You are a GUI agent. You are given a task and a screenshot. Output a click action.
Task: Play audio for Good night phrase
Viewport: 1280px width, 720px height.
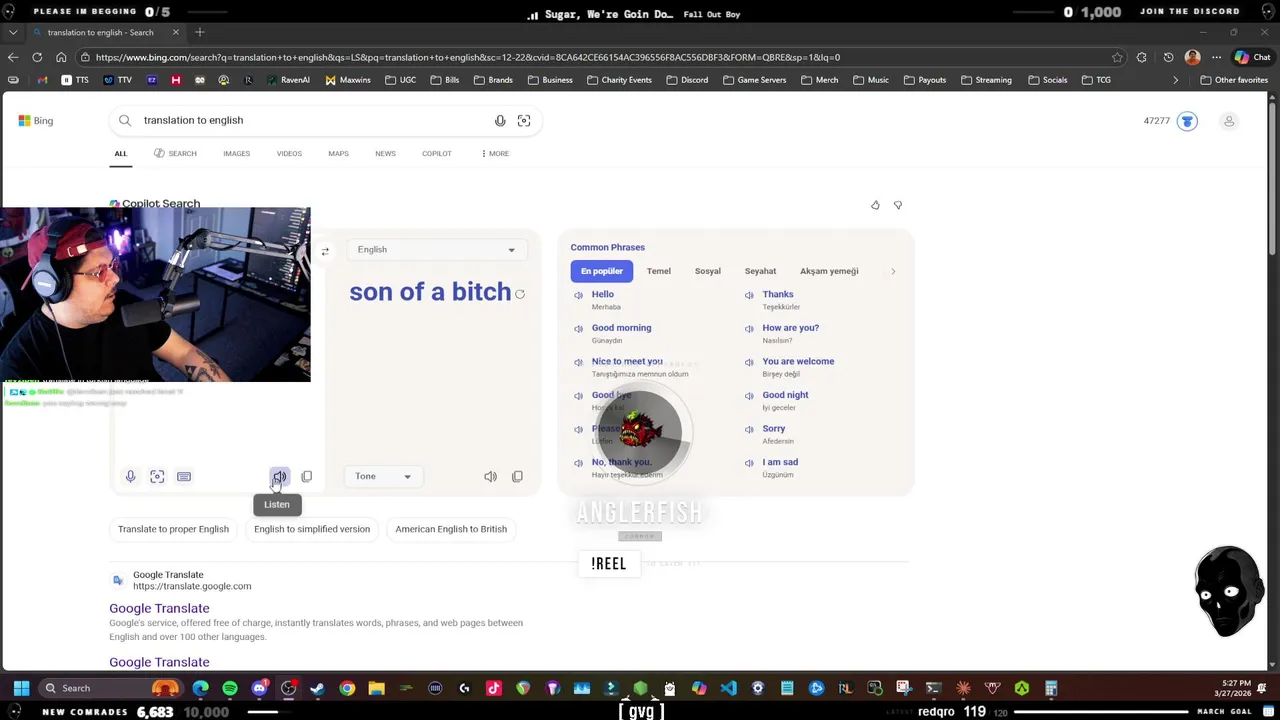(x=749, y=396)
